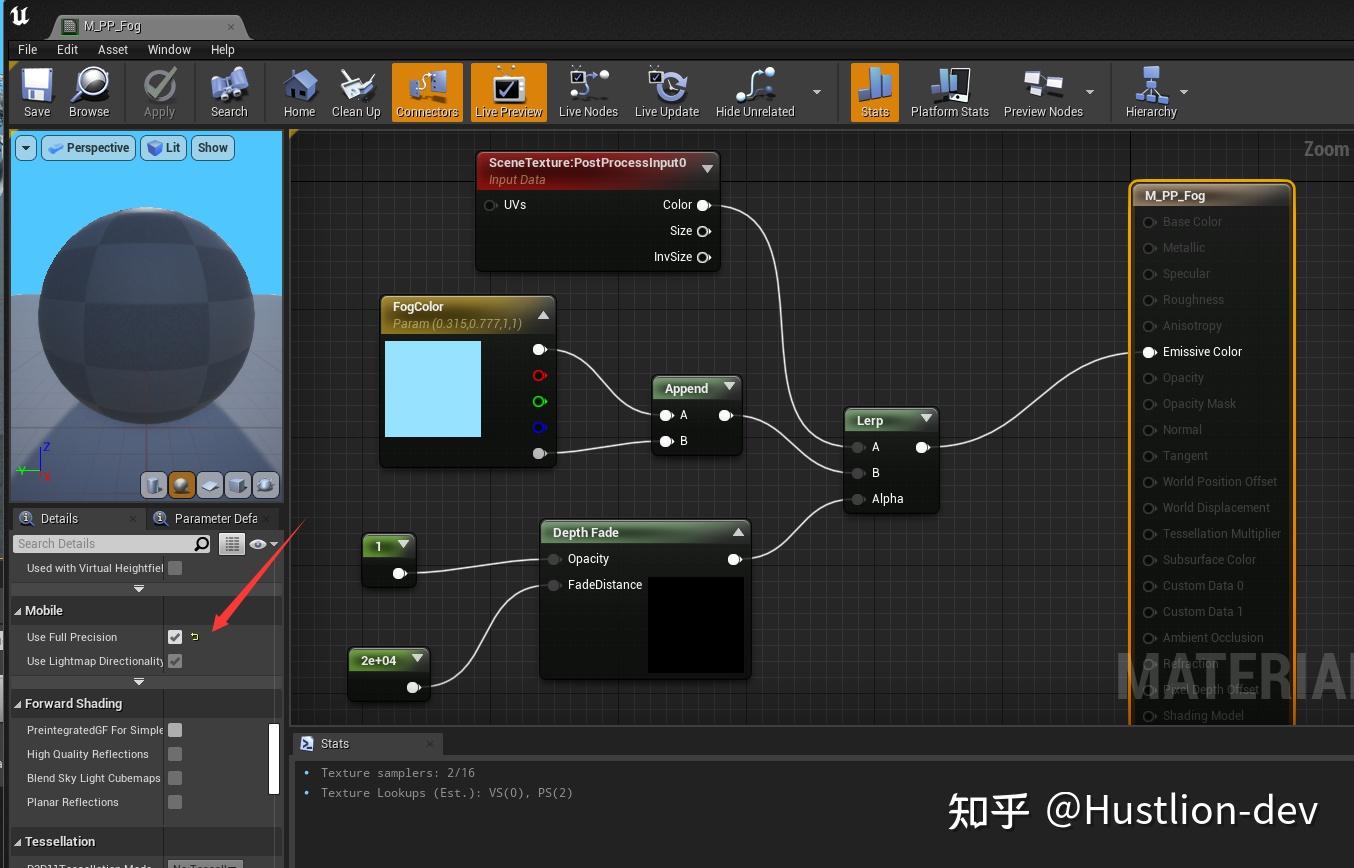Image resolution: width=1354 pixels, height=868 pixels.
Task: Open Platform Stats
Action: tap(948, 91)
